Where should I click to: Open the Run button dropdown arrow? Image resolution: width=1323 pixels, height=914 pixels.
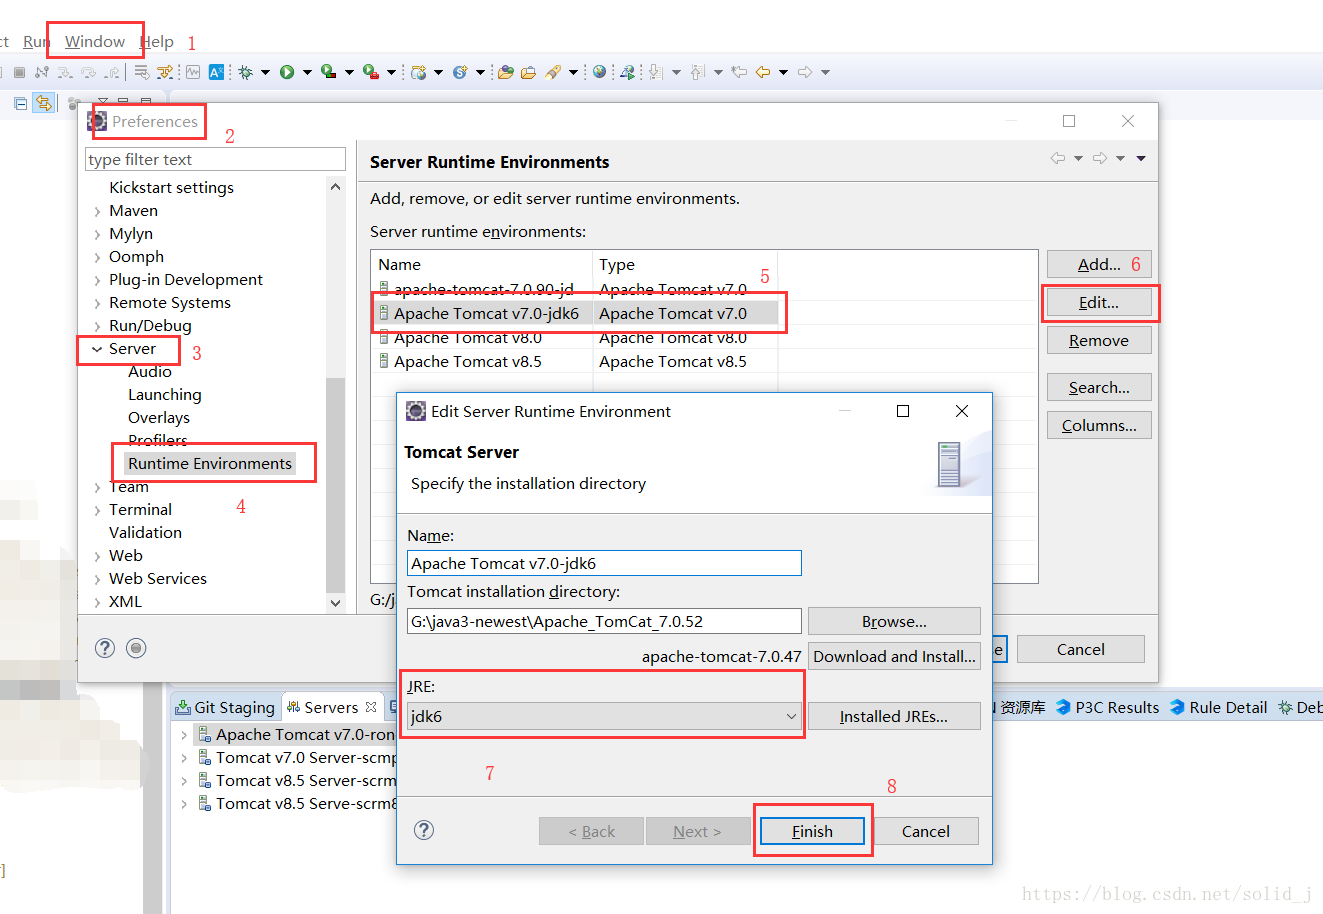point(307,72)
